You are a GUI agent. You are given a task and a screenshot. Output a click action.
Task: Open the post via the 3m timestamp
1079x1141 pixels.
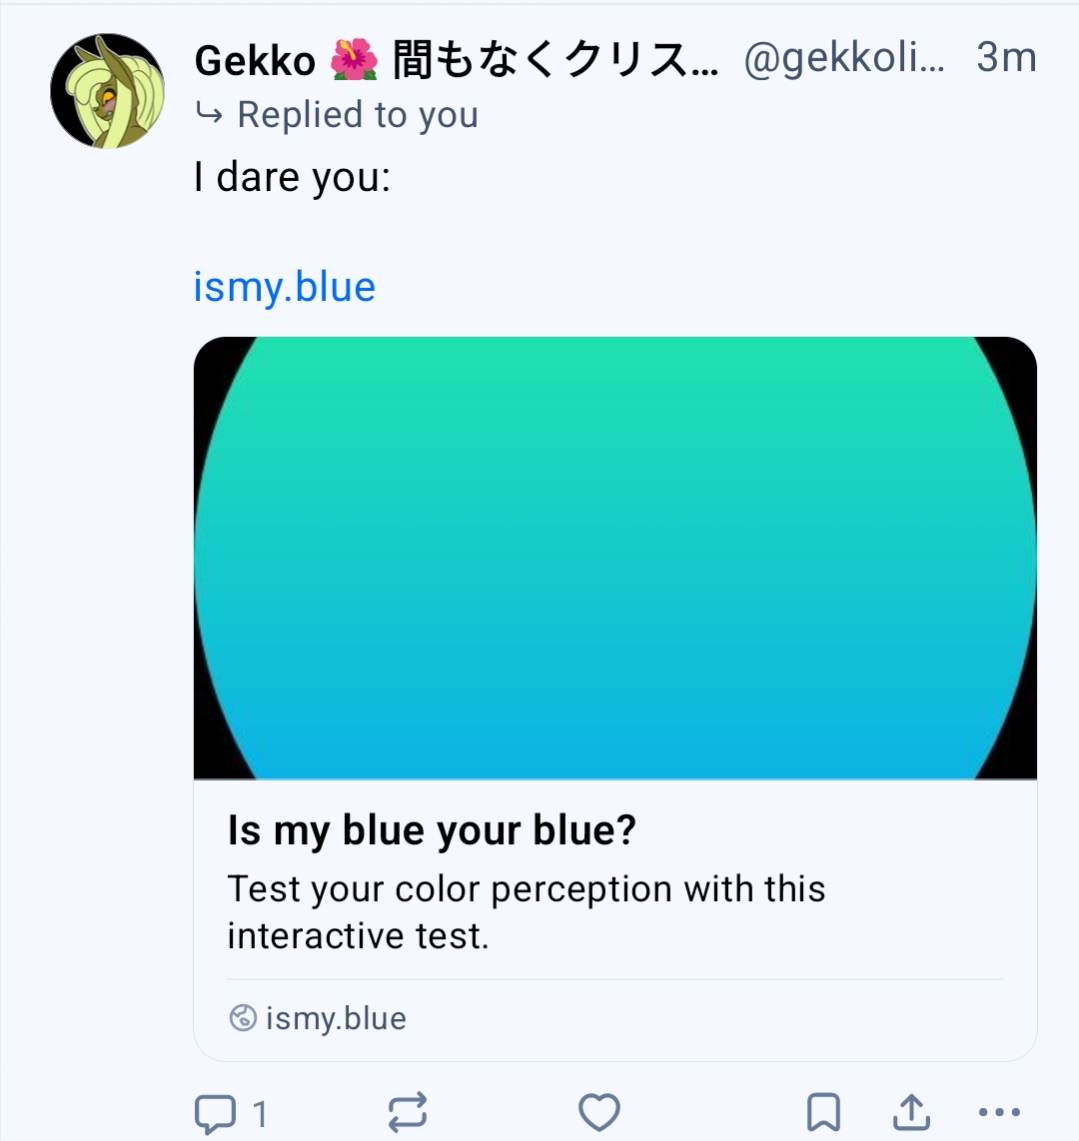1006,58
